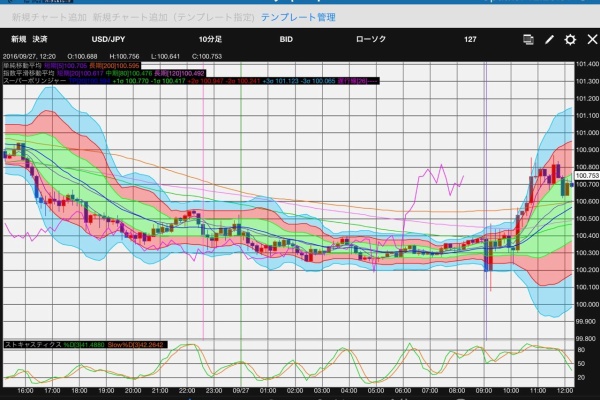Click the ストキャスティクス indicator label
The width and height of the screenshot is (600, 400).
(x=29, y=341)
